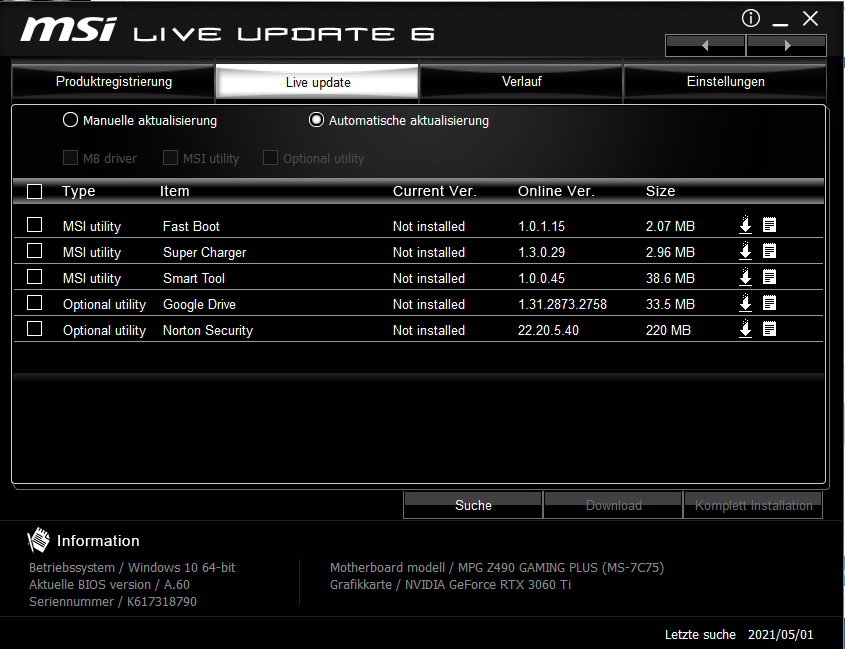The width and height of the screenshot is (845, 649).
Task: Click the 33.5 MB size value
Action: 670,305
